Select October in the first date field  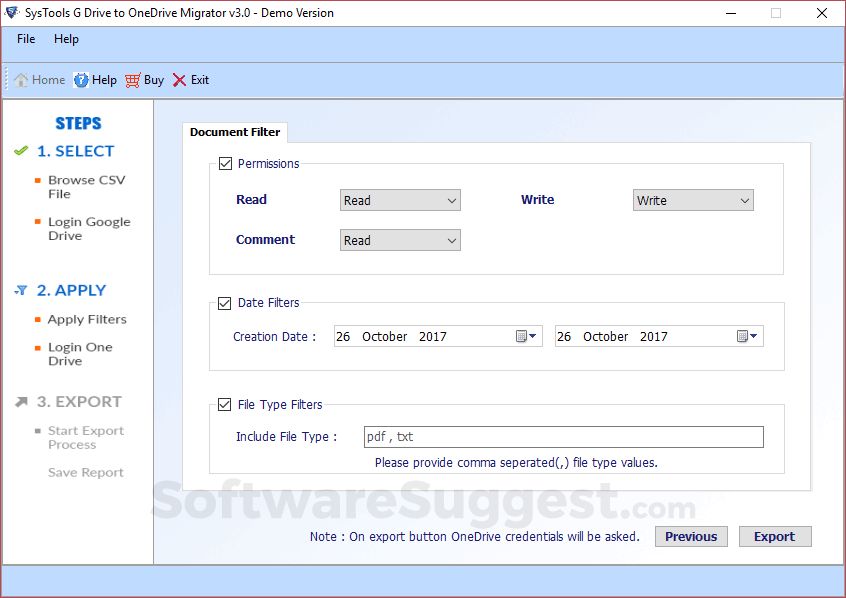[x=385, y=337]
